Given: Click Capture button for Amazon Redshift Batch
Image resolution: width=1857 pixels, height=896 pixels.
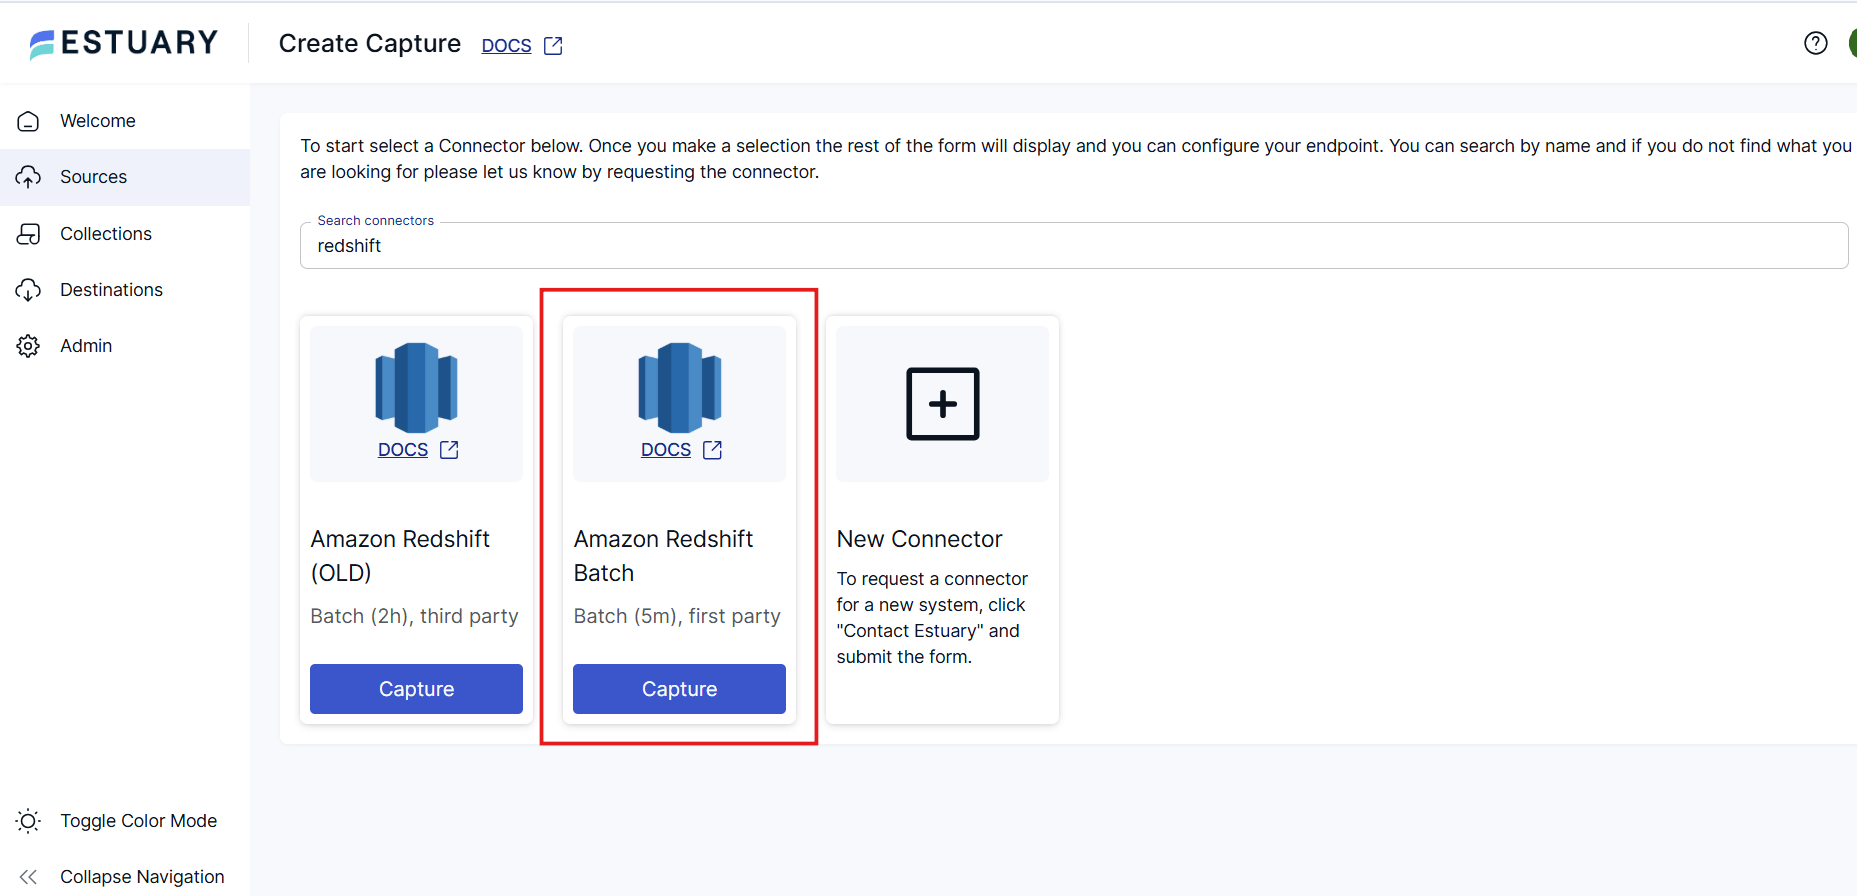Looking at the screenshot, I should click(x=679, y=689).
